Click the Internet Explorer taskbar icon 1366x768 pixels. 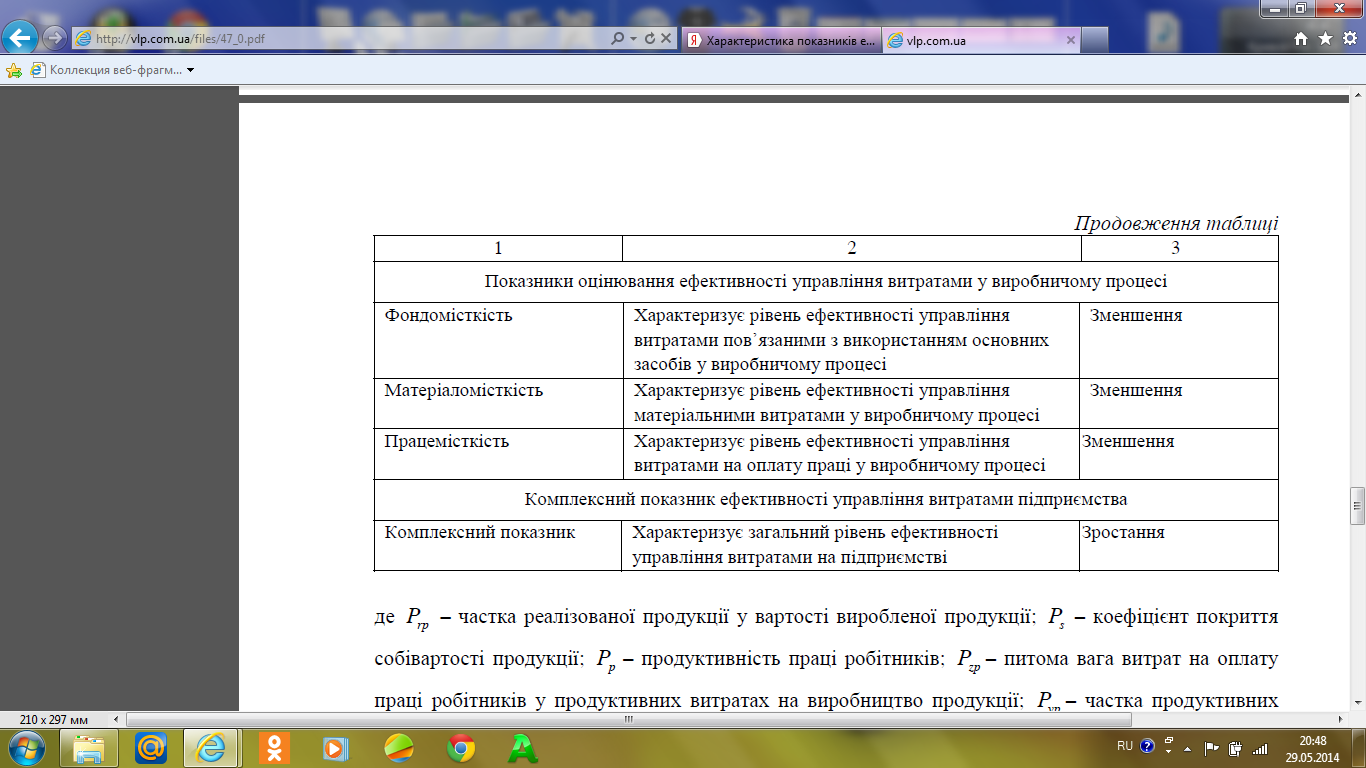tap(212, 747)
